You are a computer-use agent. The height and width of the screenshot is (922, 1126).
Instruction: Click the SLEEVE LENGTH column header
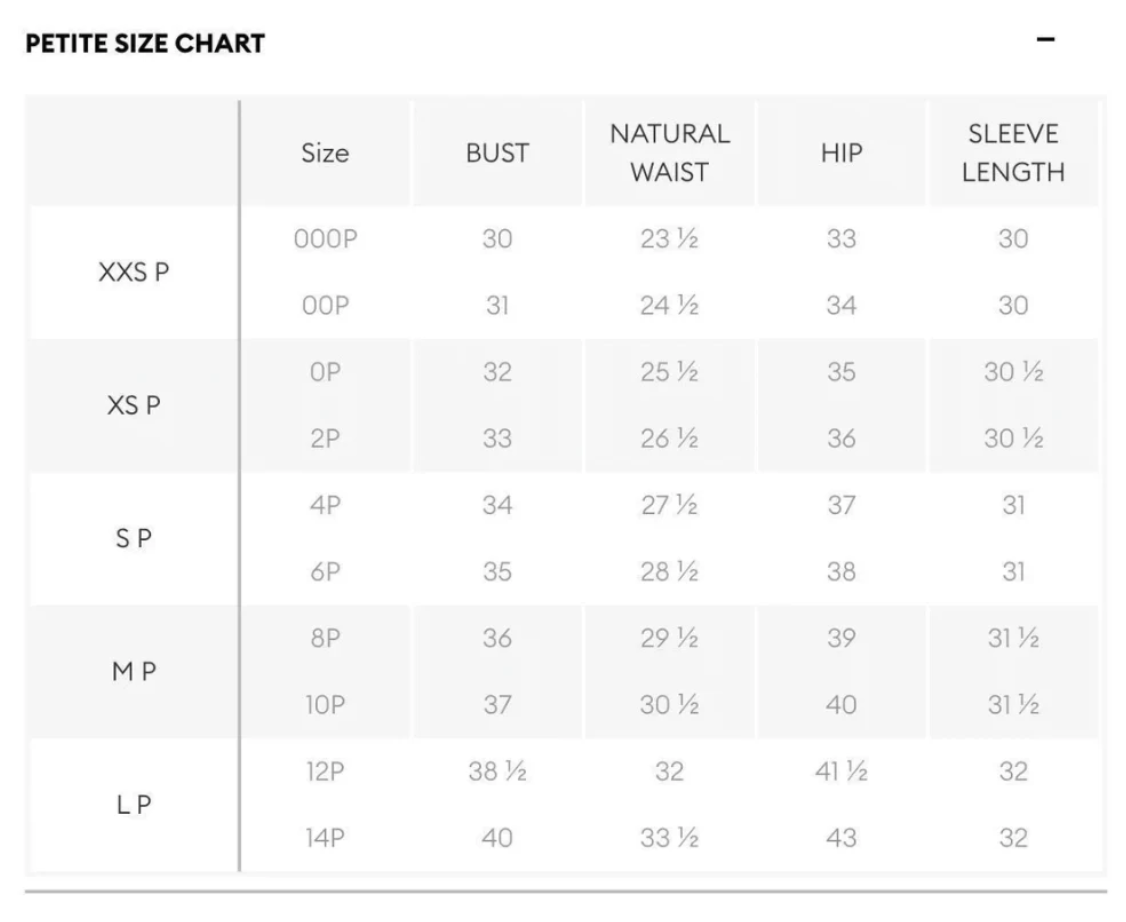coord(1013,153)
